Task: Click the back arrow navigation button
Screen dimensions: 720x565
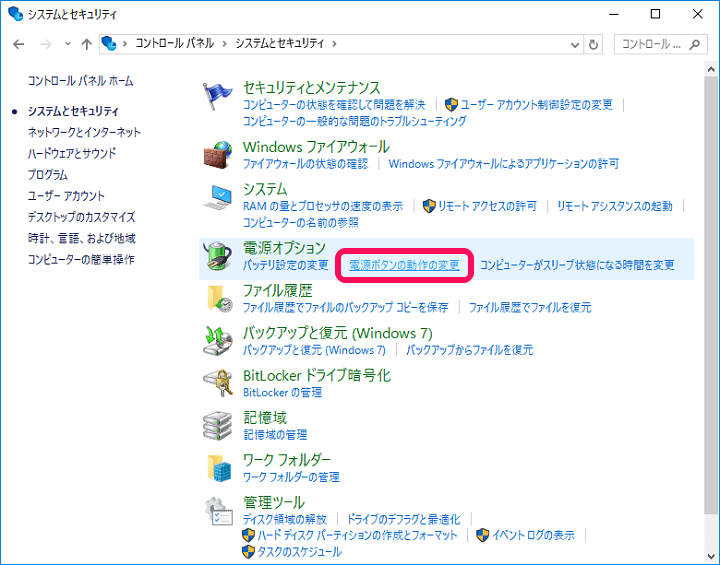Action: click(19, 44)
